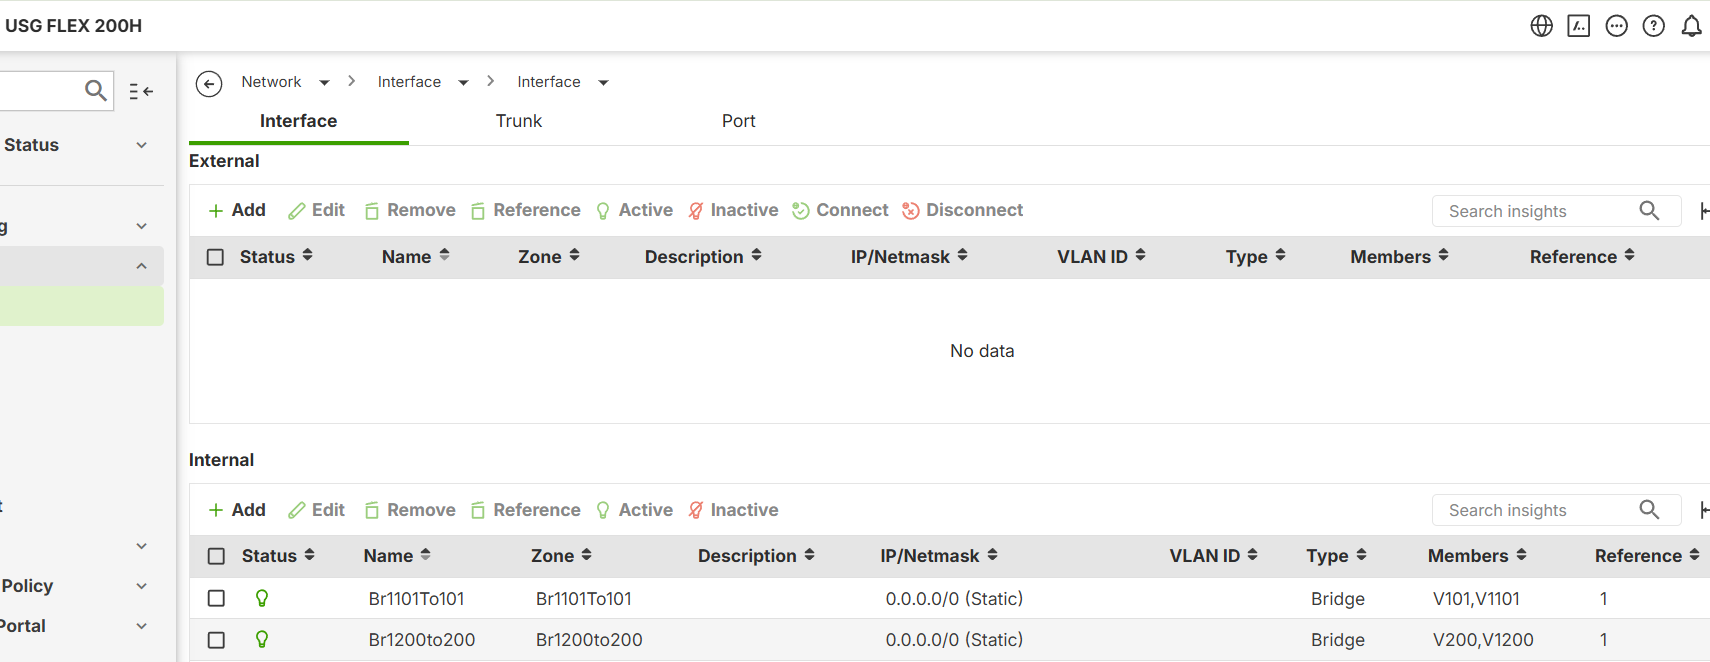Image resolution: width=1710 pixels, height=662 pixels.
Task: Click the External search insights magnifier
Action: pyautogui.click(x=1649, y=211)
